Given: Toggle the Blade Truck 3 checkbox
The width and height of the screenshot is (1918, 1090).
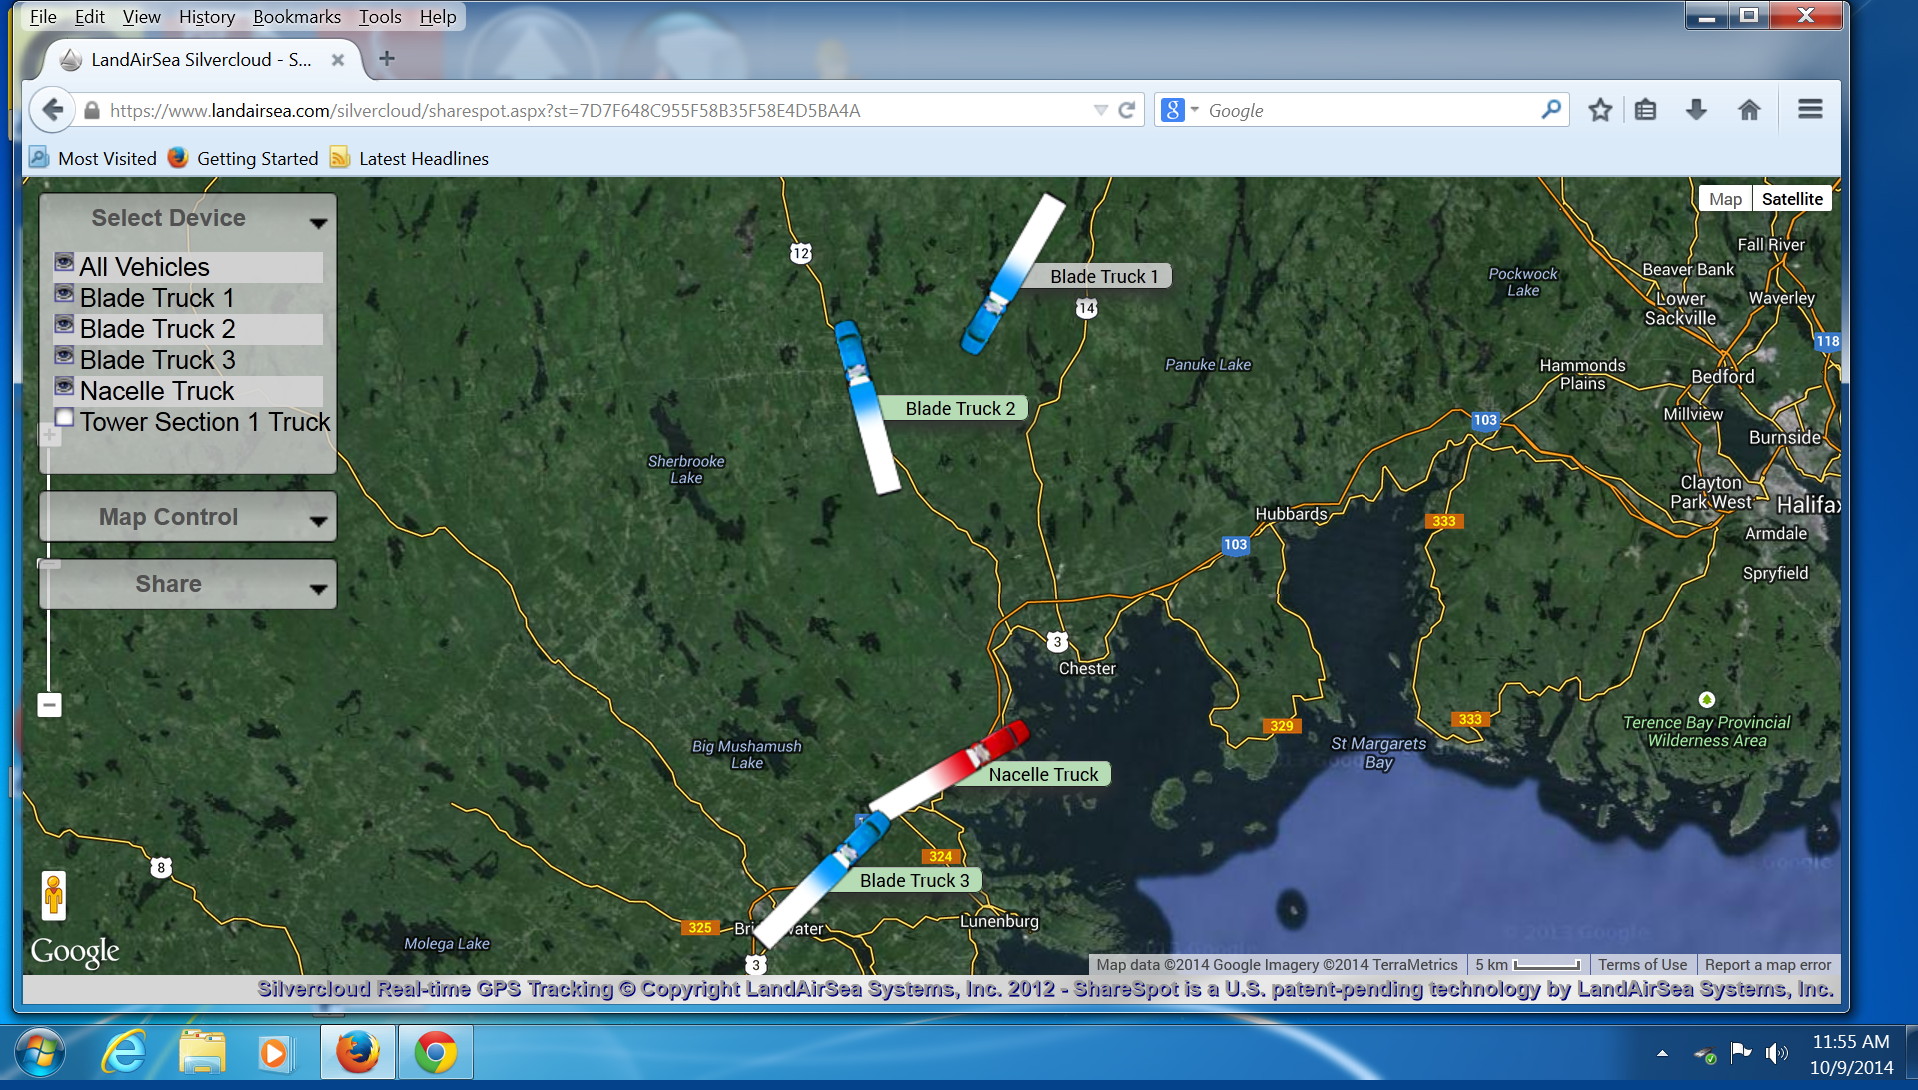Looking at the screenshot, I should tap(64, 356).
